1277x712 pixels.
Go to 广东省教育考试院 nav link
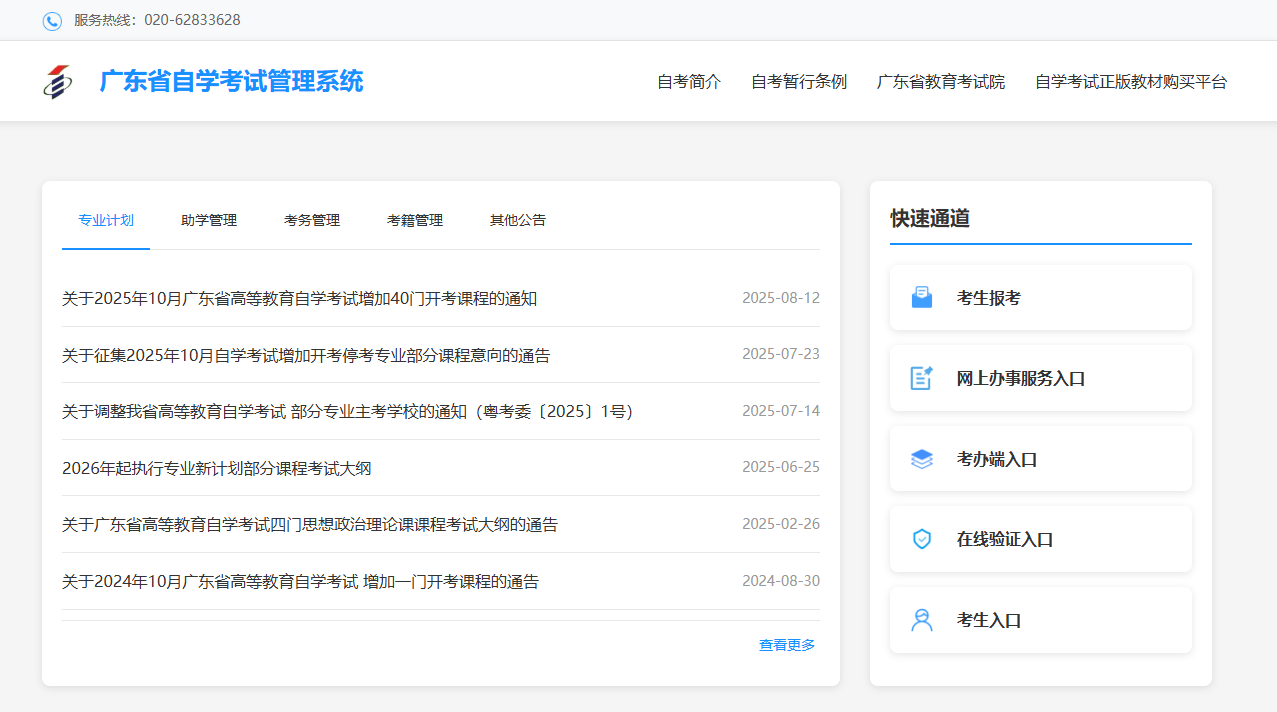point(940,82)
